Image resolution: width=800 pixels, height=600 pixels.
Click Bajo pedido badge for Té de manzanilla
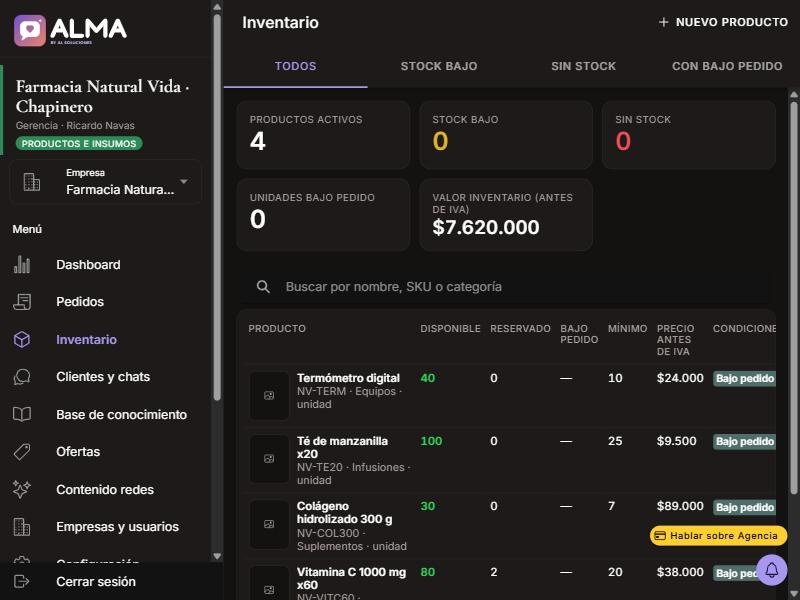click(744, 441)
